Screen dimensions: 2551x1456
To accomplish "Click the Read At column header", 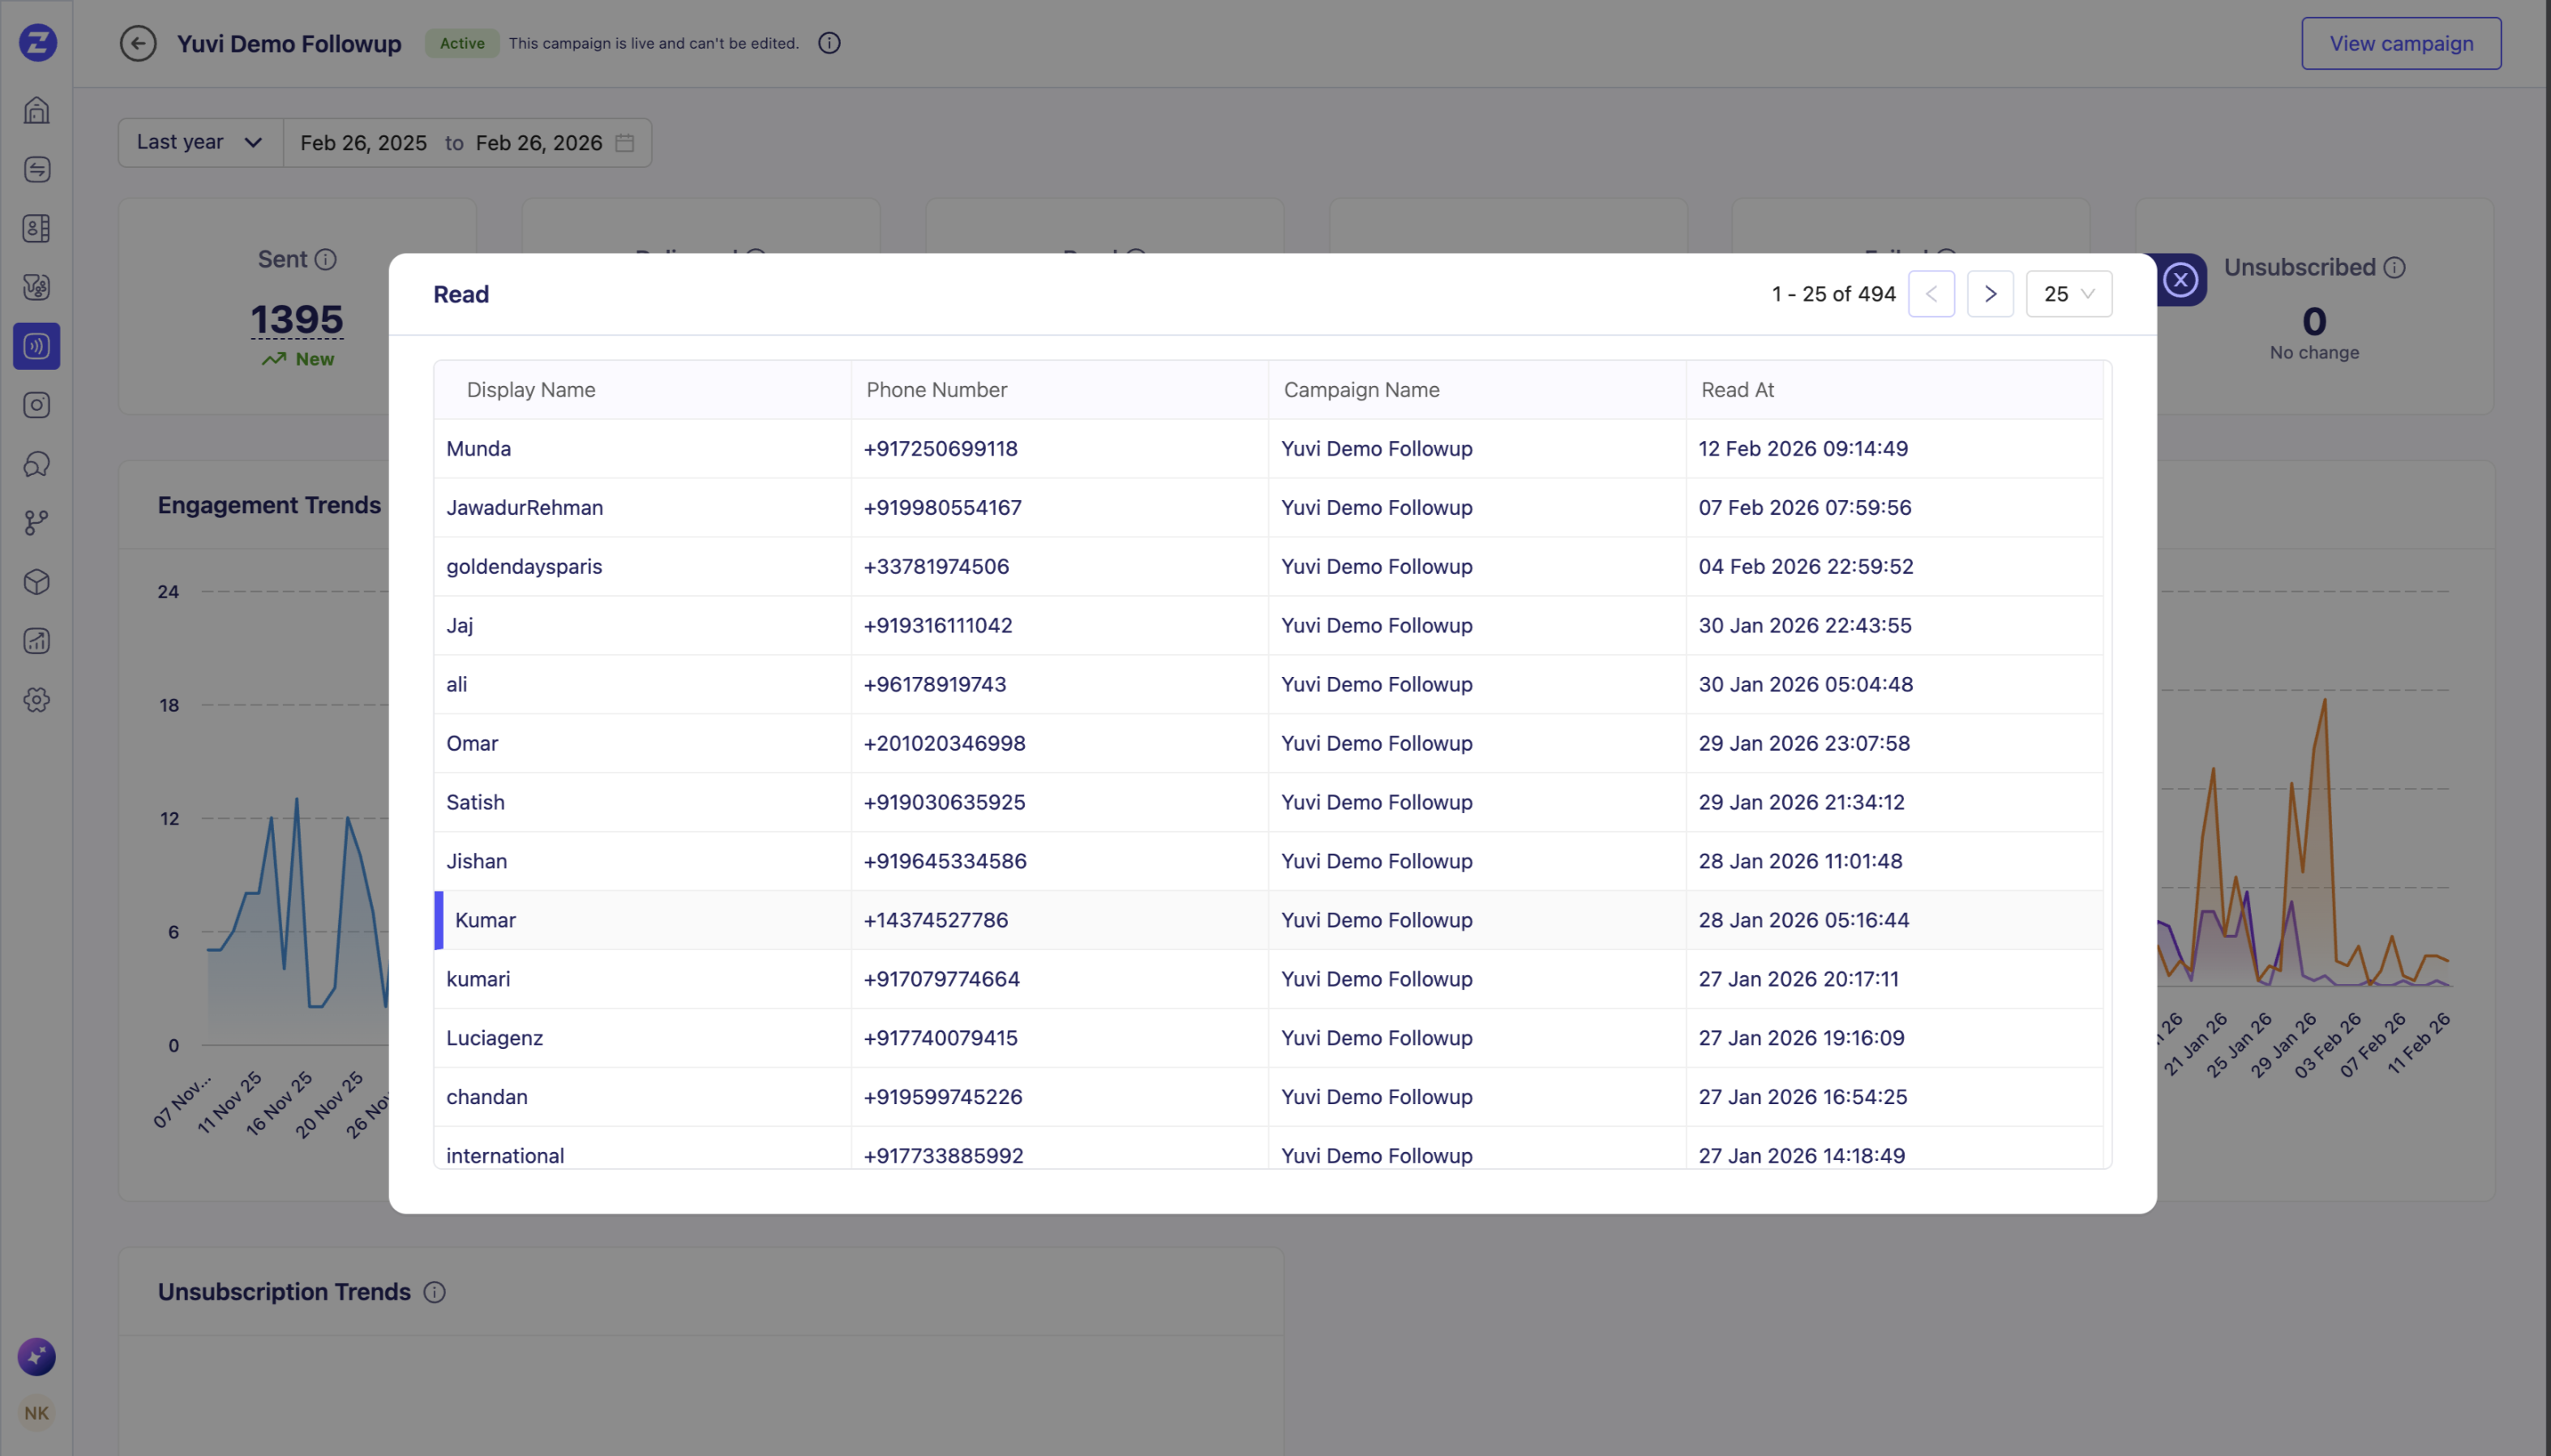I will [x=1737, y=390].
